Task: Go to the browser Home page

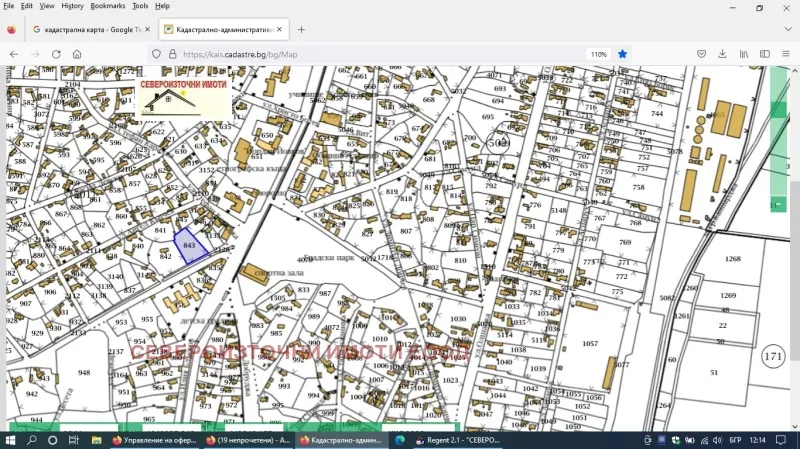Action: (77, 54)
